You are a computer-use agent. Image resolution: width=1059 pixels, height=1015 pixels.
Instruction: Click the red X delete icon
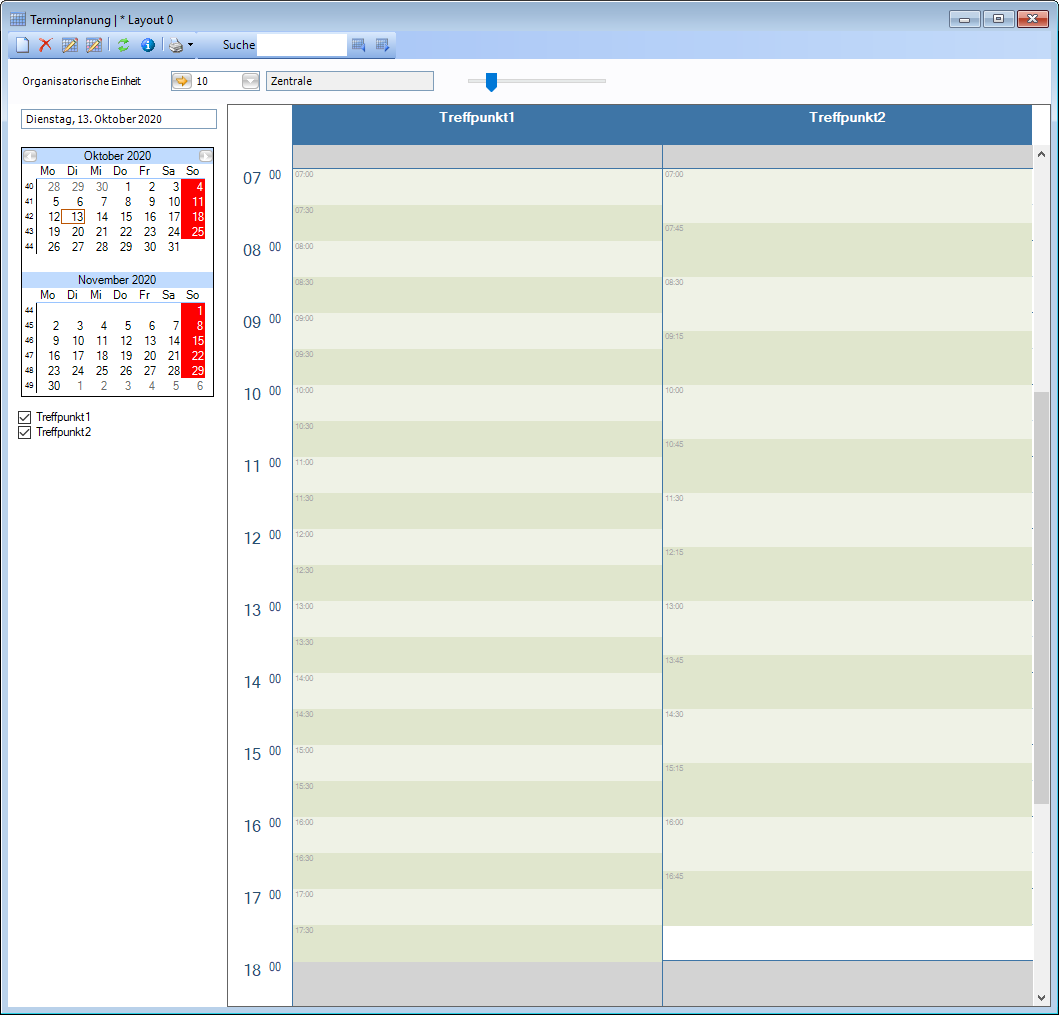coord(45,45)
